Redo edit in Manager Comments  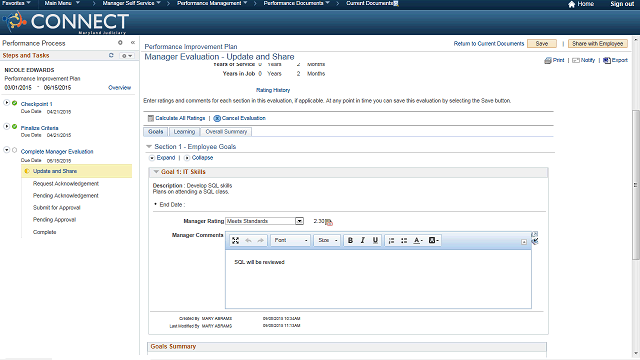point(260,240)
